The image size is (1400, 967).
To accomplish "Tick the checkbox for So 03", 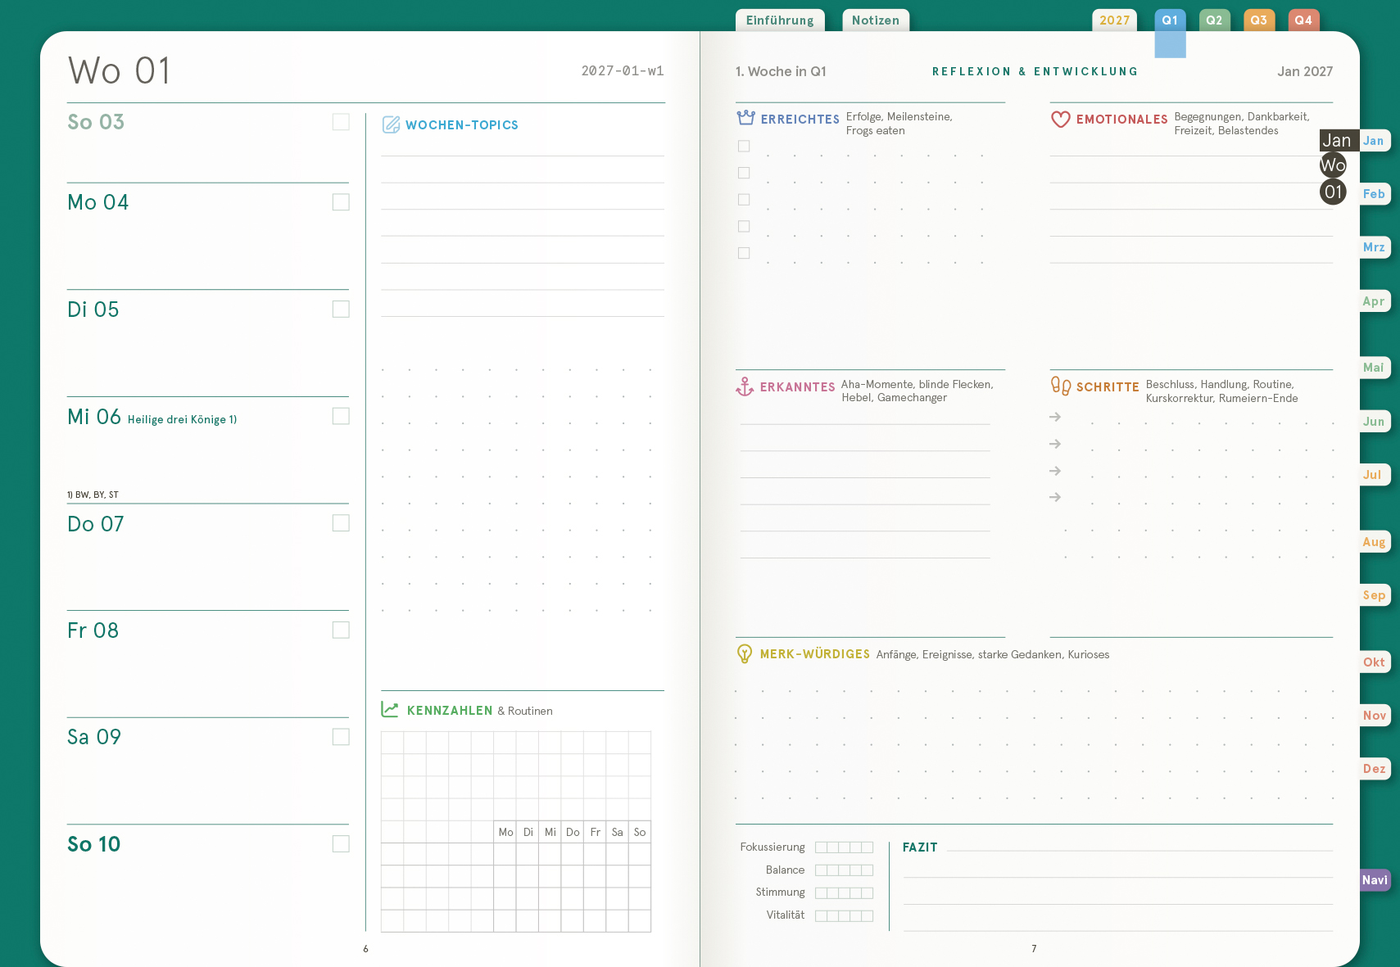I will pyautogui.click(x=341, y=122).
